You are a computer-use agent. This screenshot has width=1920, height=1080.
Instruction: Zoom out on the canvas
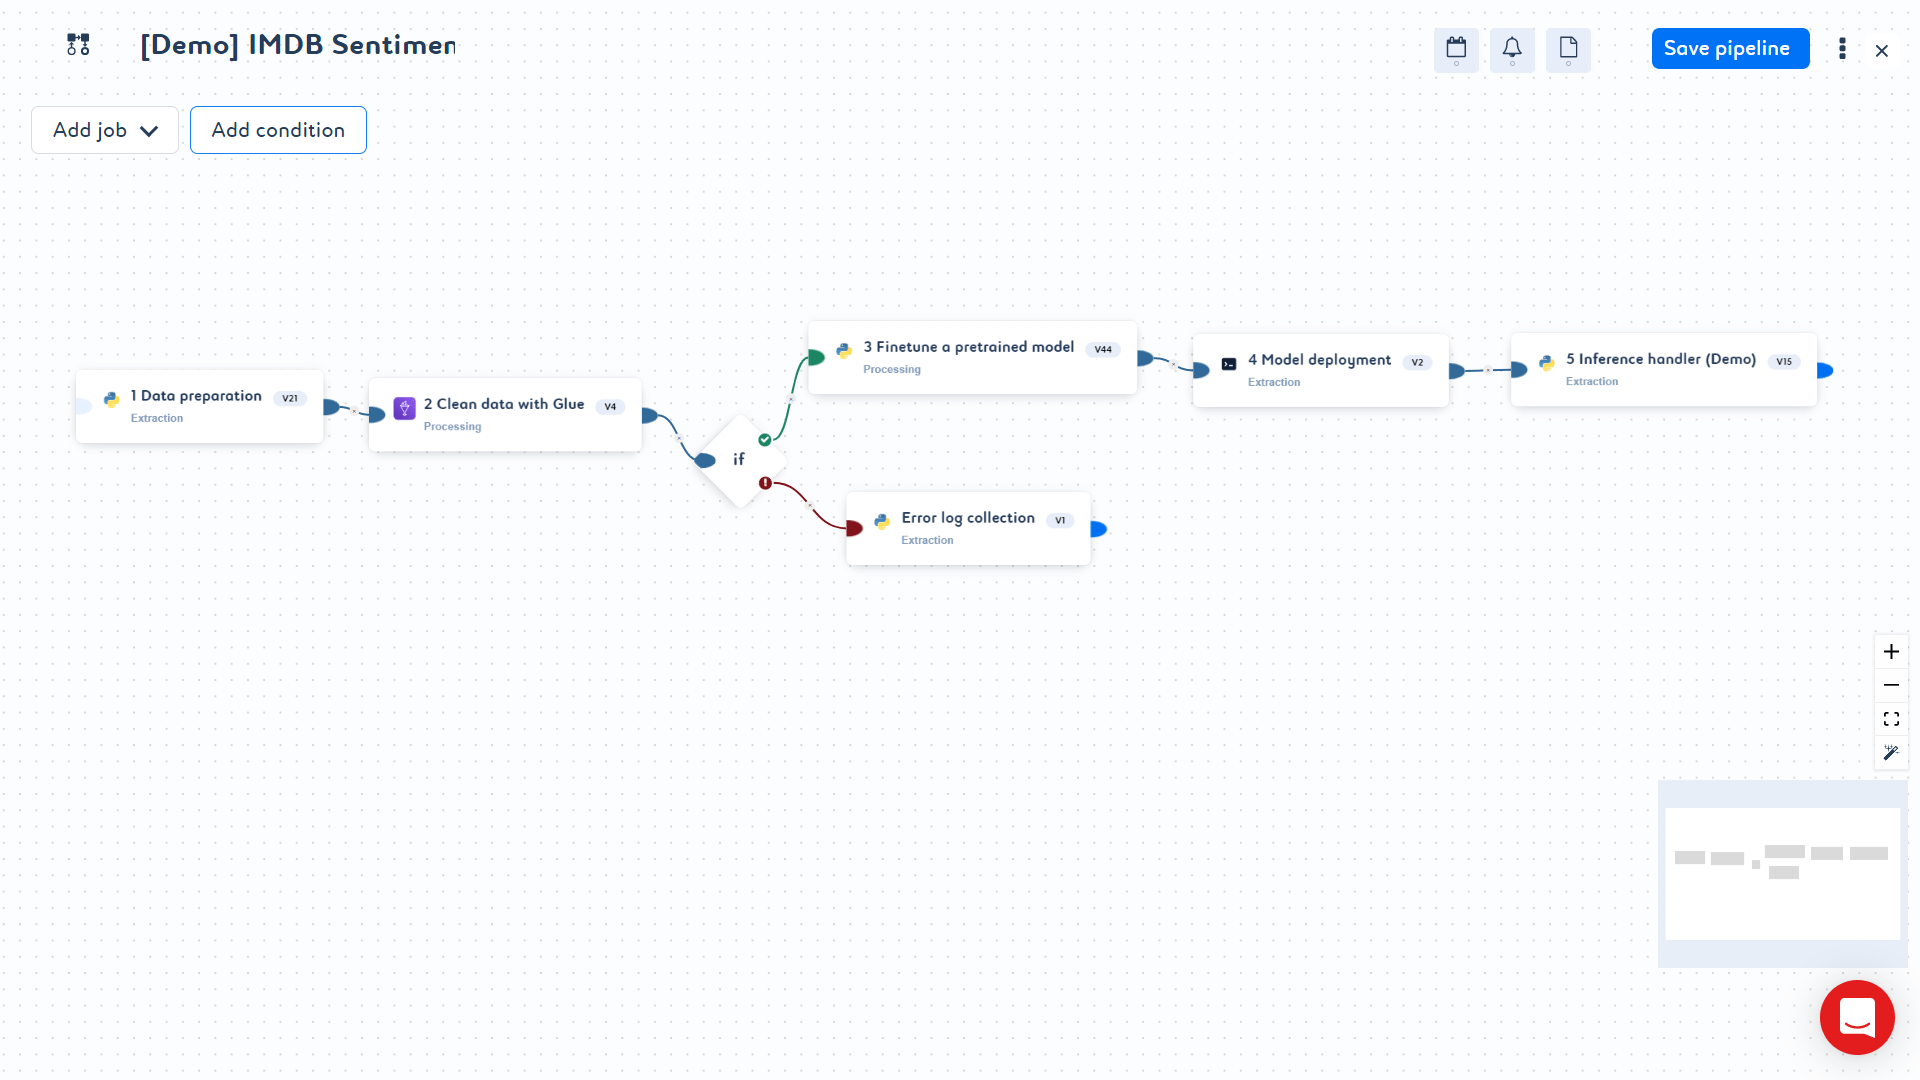[x=1891, y=685]
